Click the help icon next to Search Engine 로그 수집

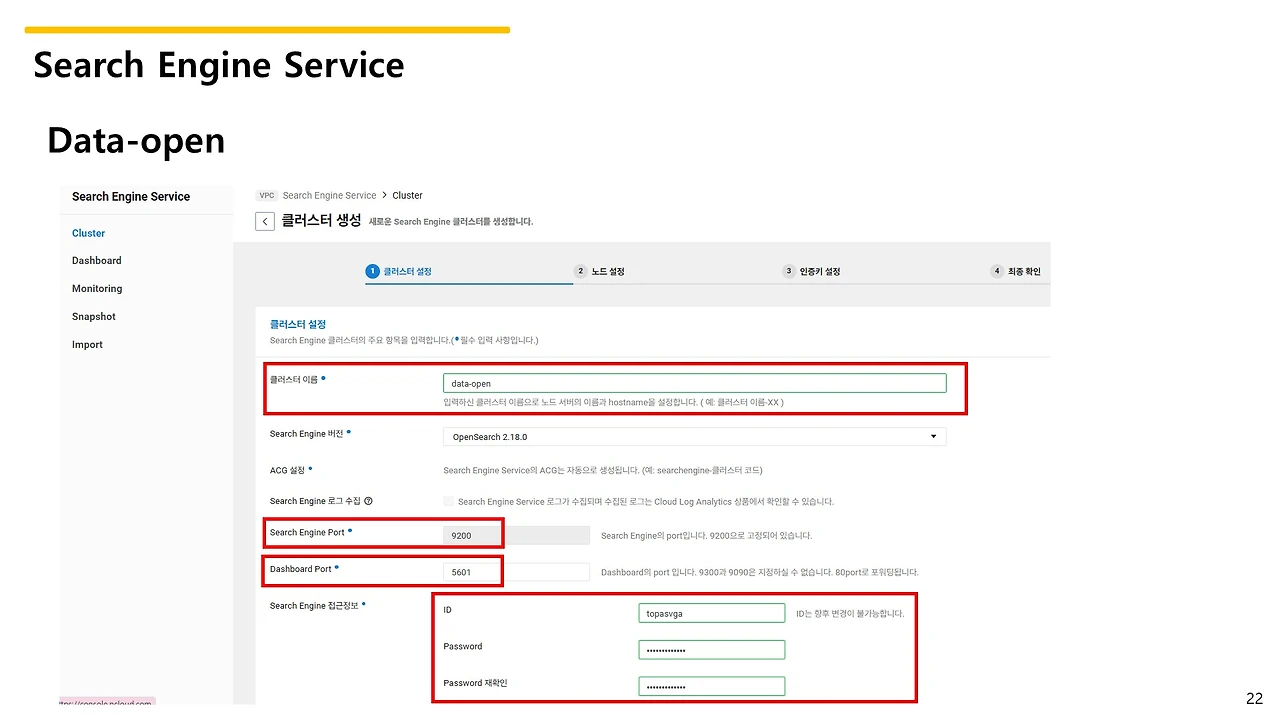pyautogui.click(x=368, y=501)
